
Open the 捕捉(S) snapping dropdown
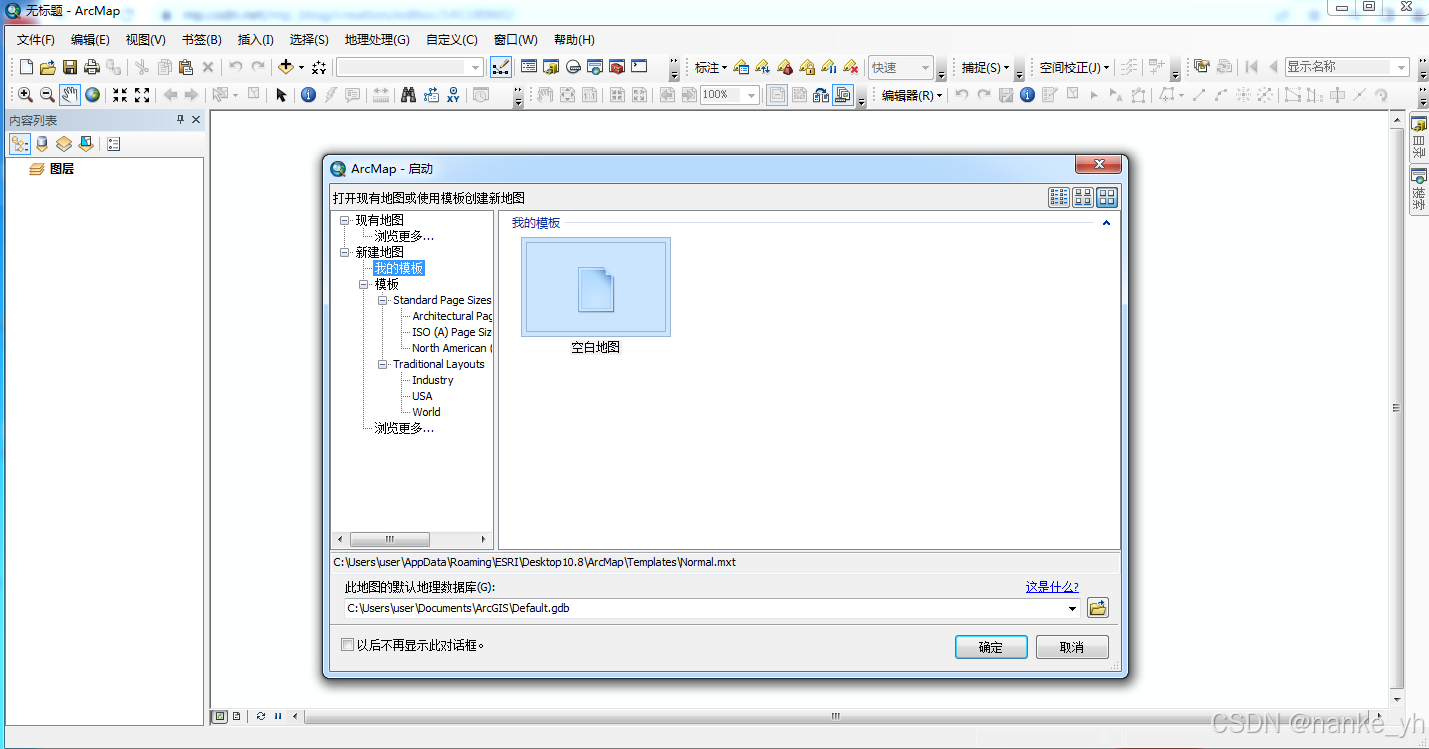985,67
